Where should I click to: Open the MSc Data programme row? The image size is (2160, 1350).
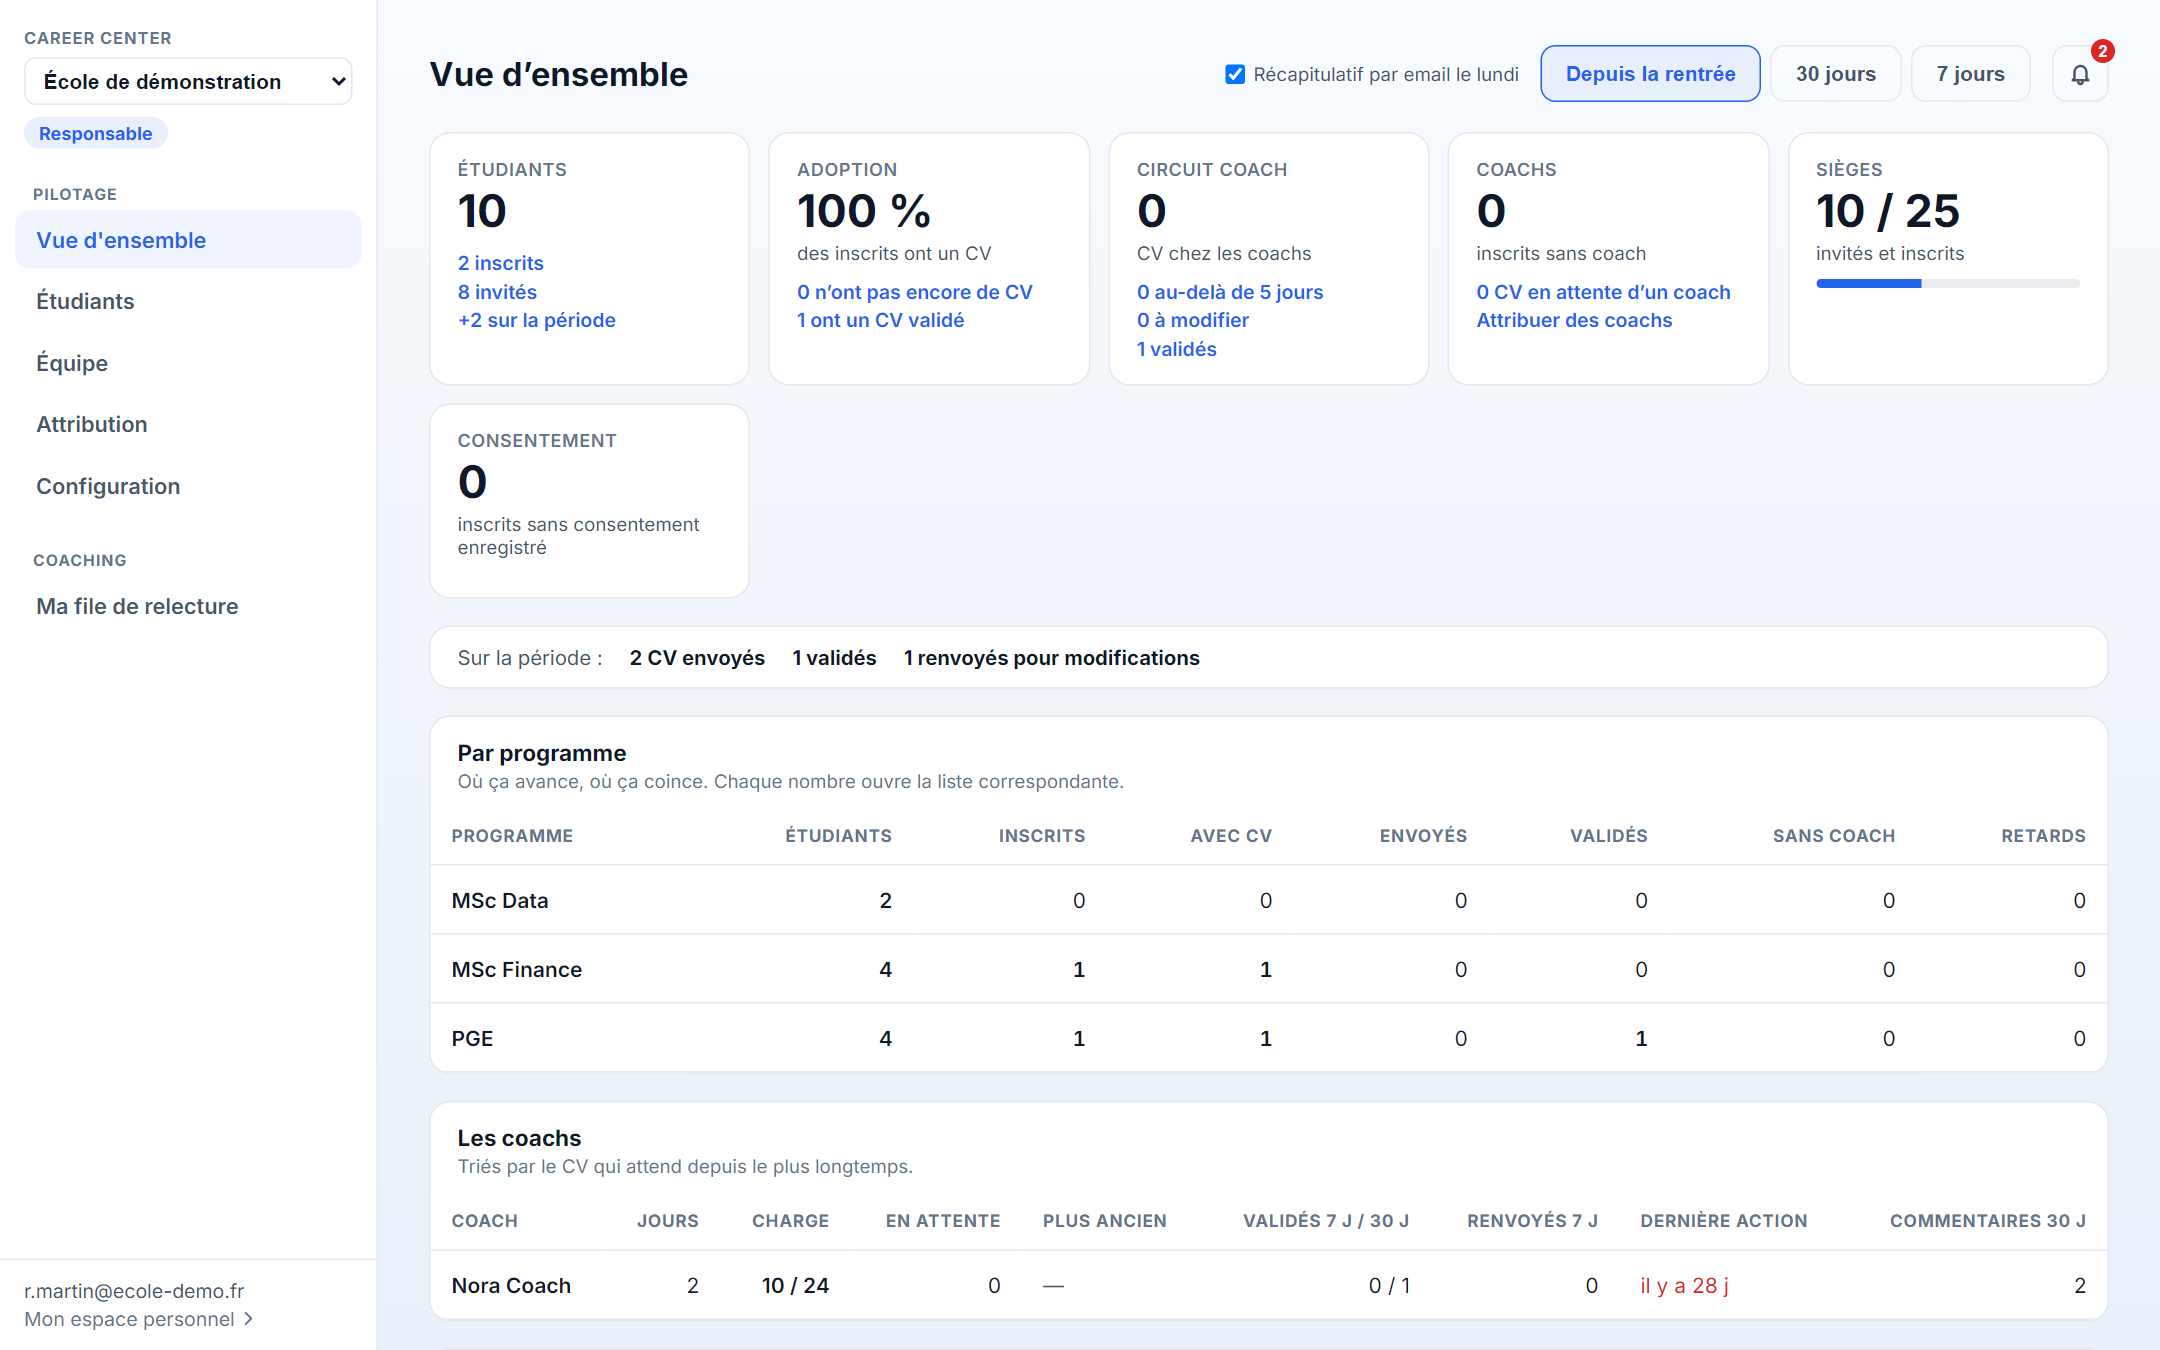tap(1268, 900)
